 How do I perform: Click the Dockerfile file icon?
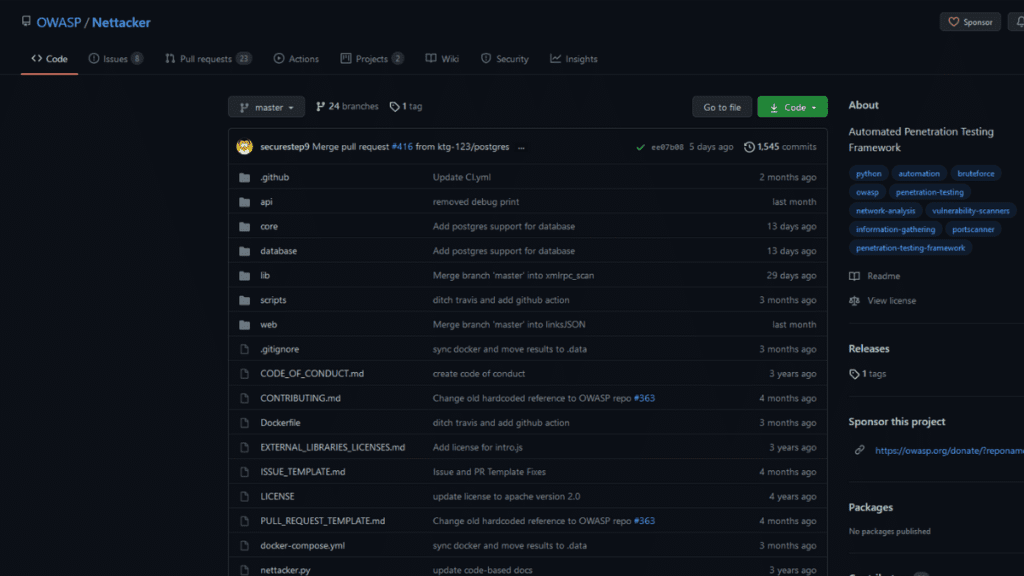pyautogui.click(x=244, y=423)
